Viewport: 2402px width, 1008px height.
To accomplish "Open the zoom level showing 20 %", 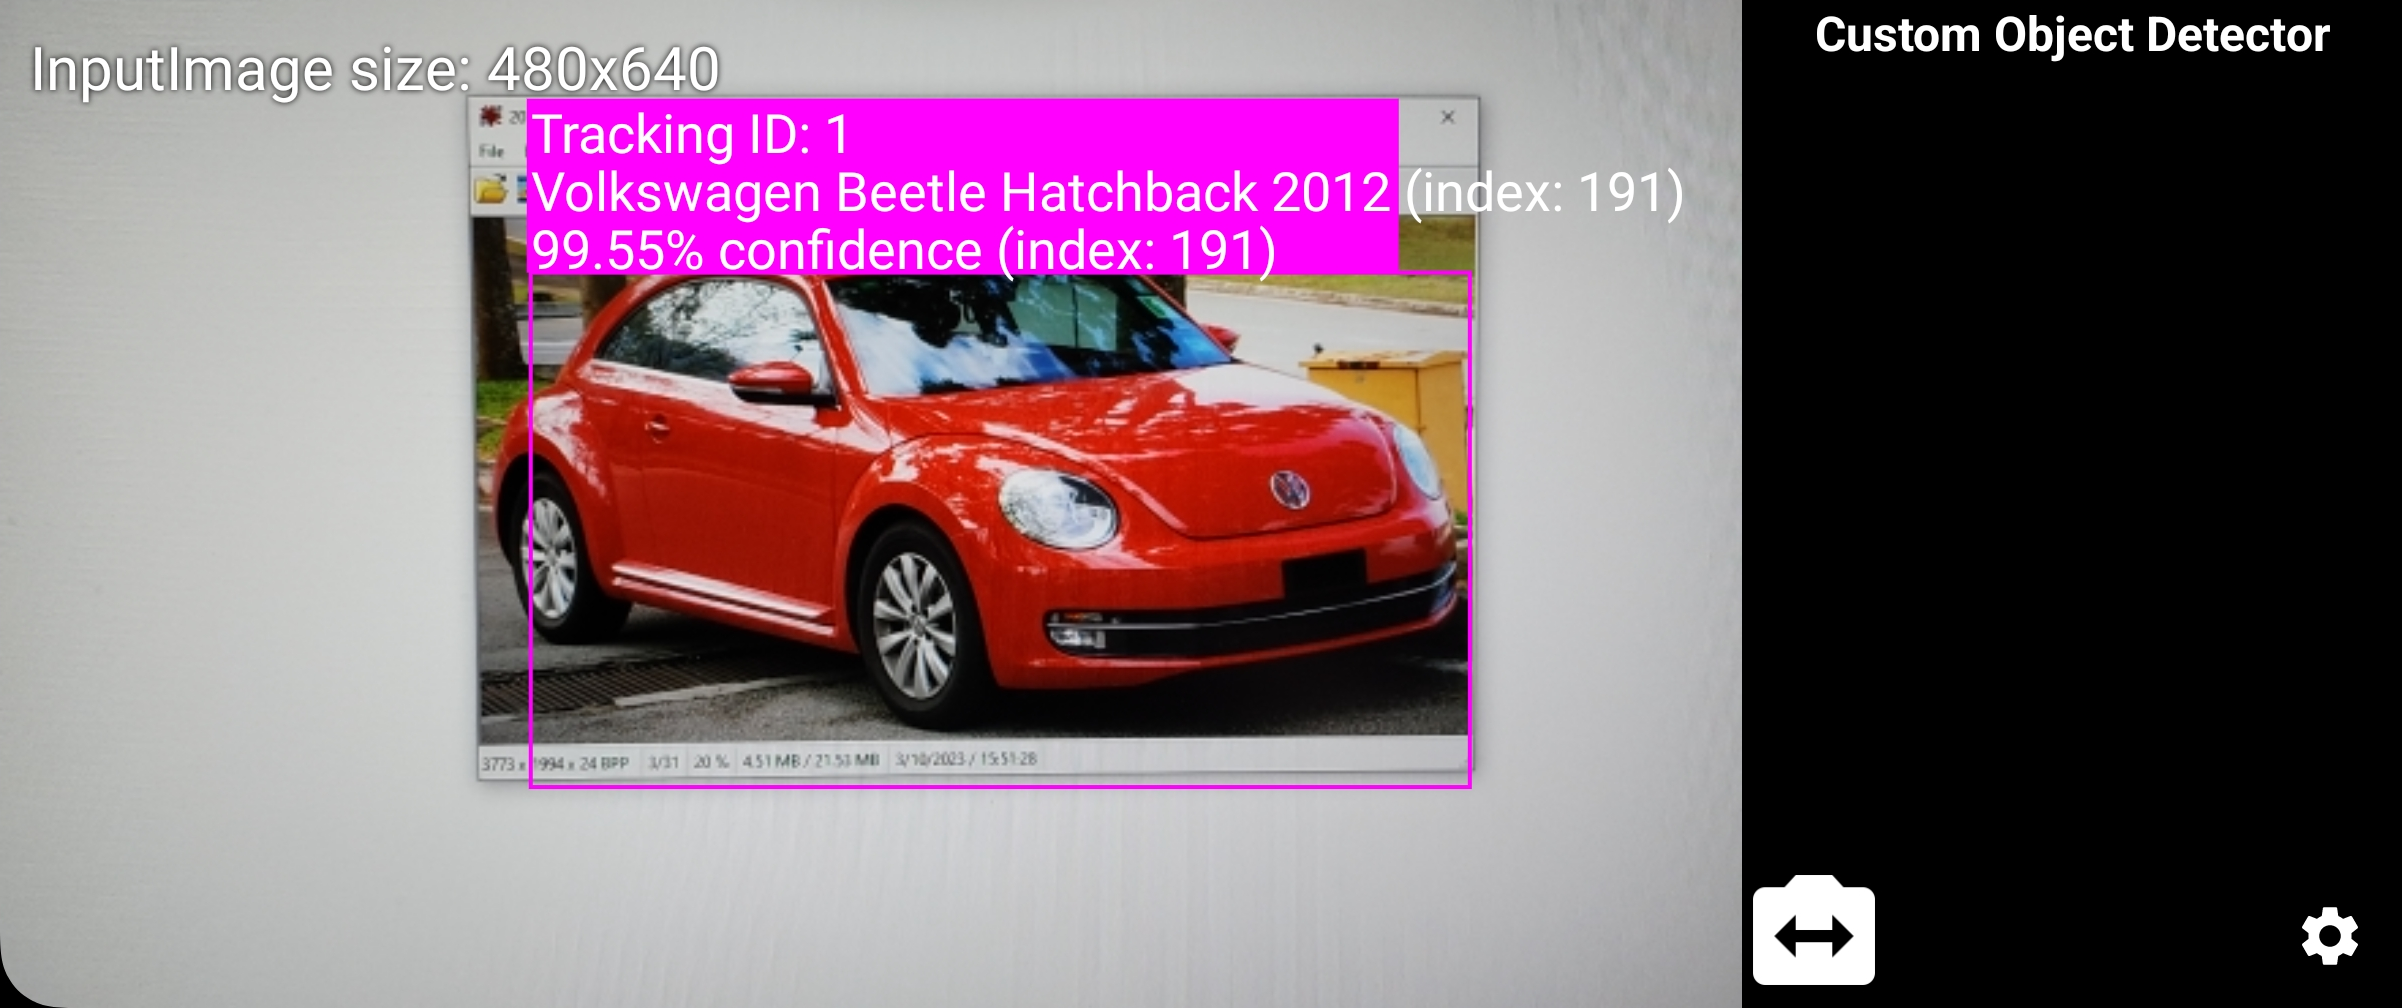I will click(x=712, y=761).
